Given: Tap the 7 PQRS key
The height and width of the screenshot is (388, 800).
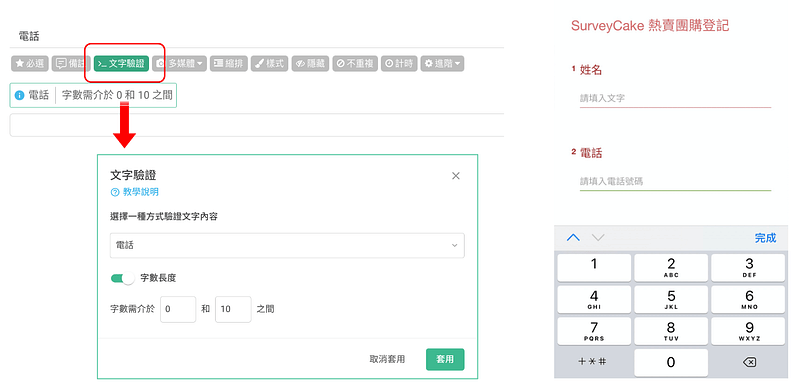Looking at the screenshot, I should (x=594, y=331).
